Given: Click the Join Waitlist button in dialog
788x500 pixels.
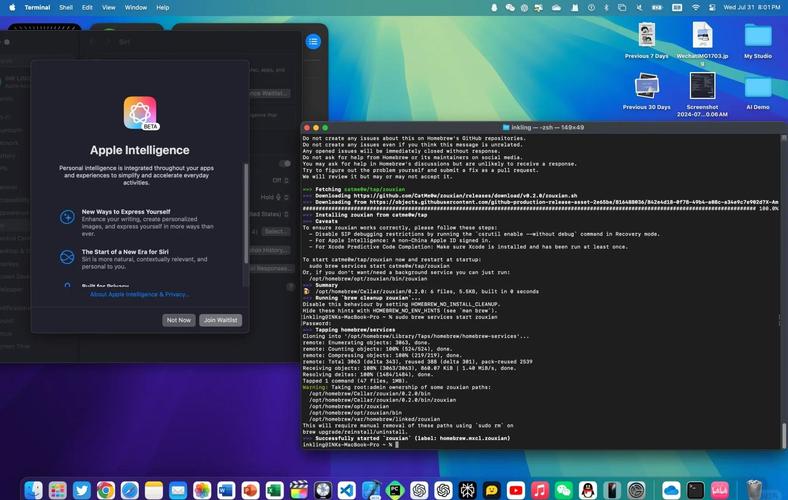Looking at the screenshot, I should [221, 320].
